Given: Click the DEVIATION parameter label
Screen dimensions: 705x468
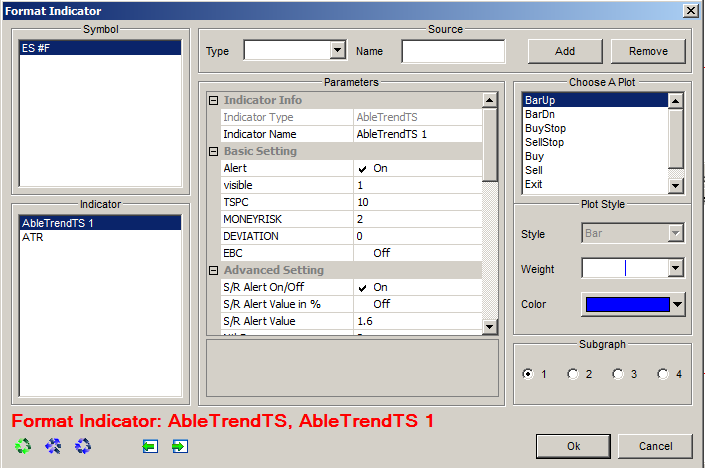Looking at the screenshot, I should pos(251,236).
